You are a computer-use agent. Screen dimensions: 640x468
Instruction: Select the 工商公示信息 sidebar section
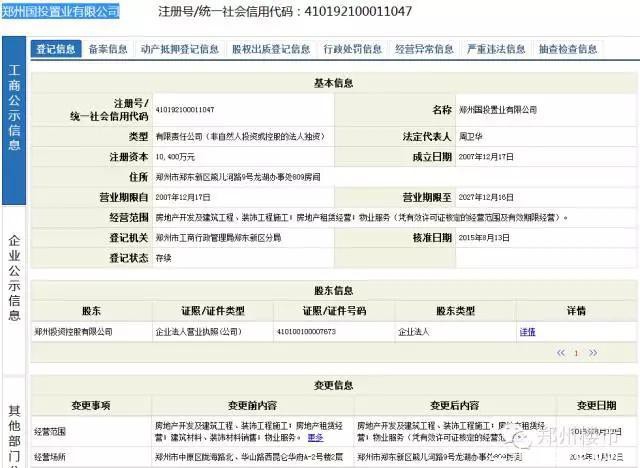coord(14,120)
